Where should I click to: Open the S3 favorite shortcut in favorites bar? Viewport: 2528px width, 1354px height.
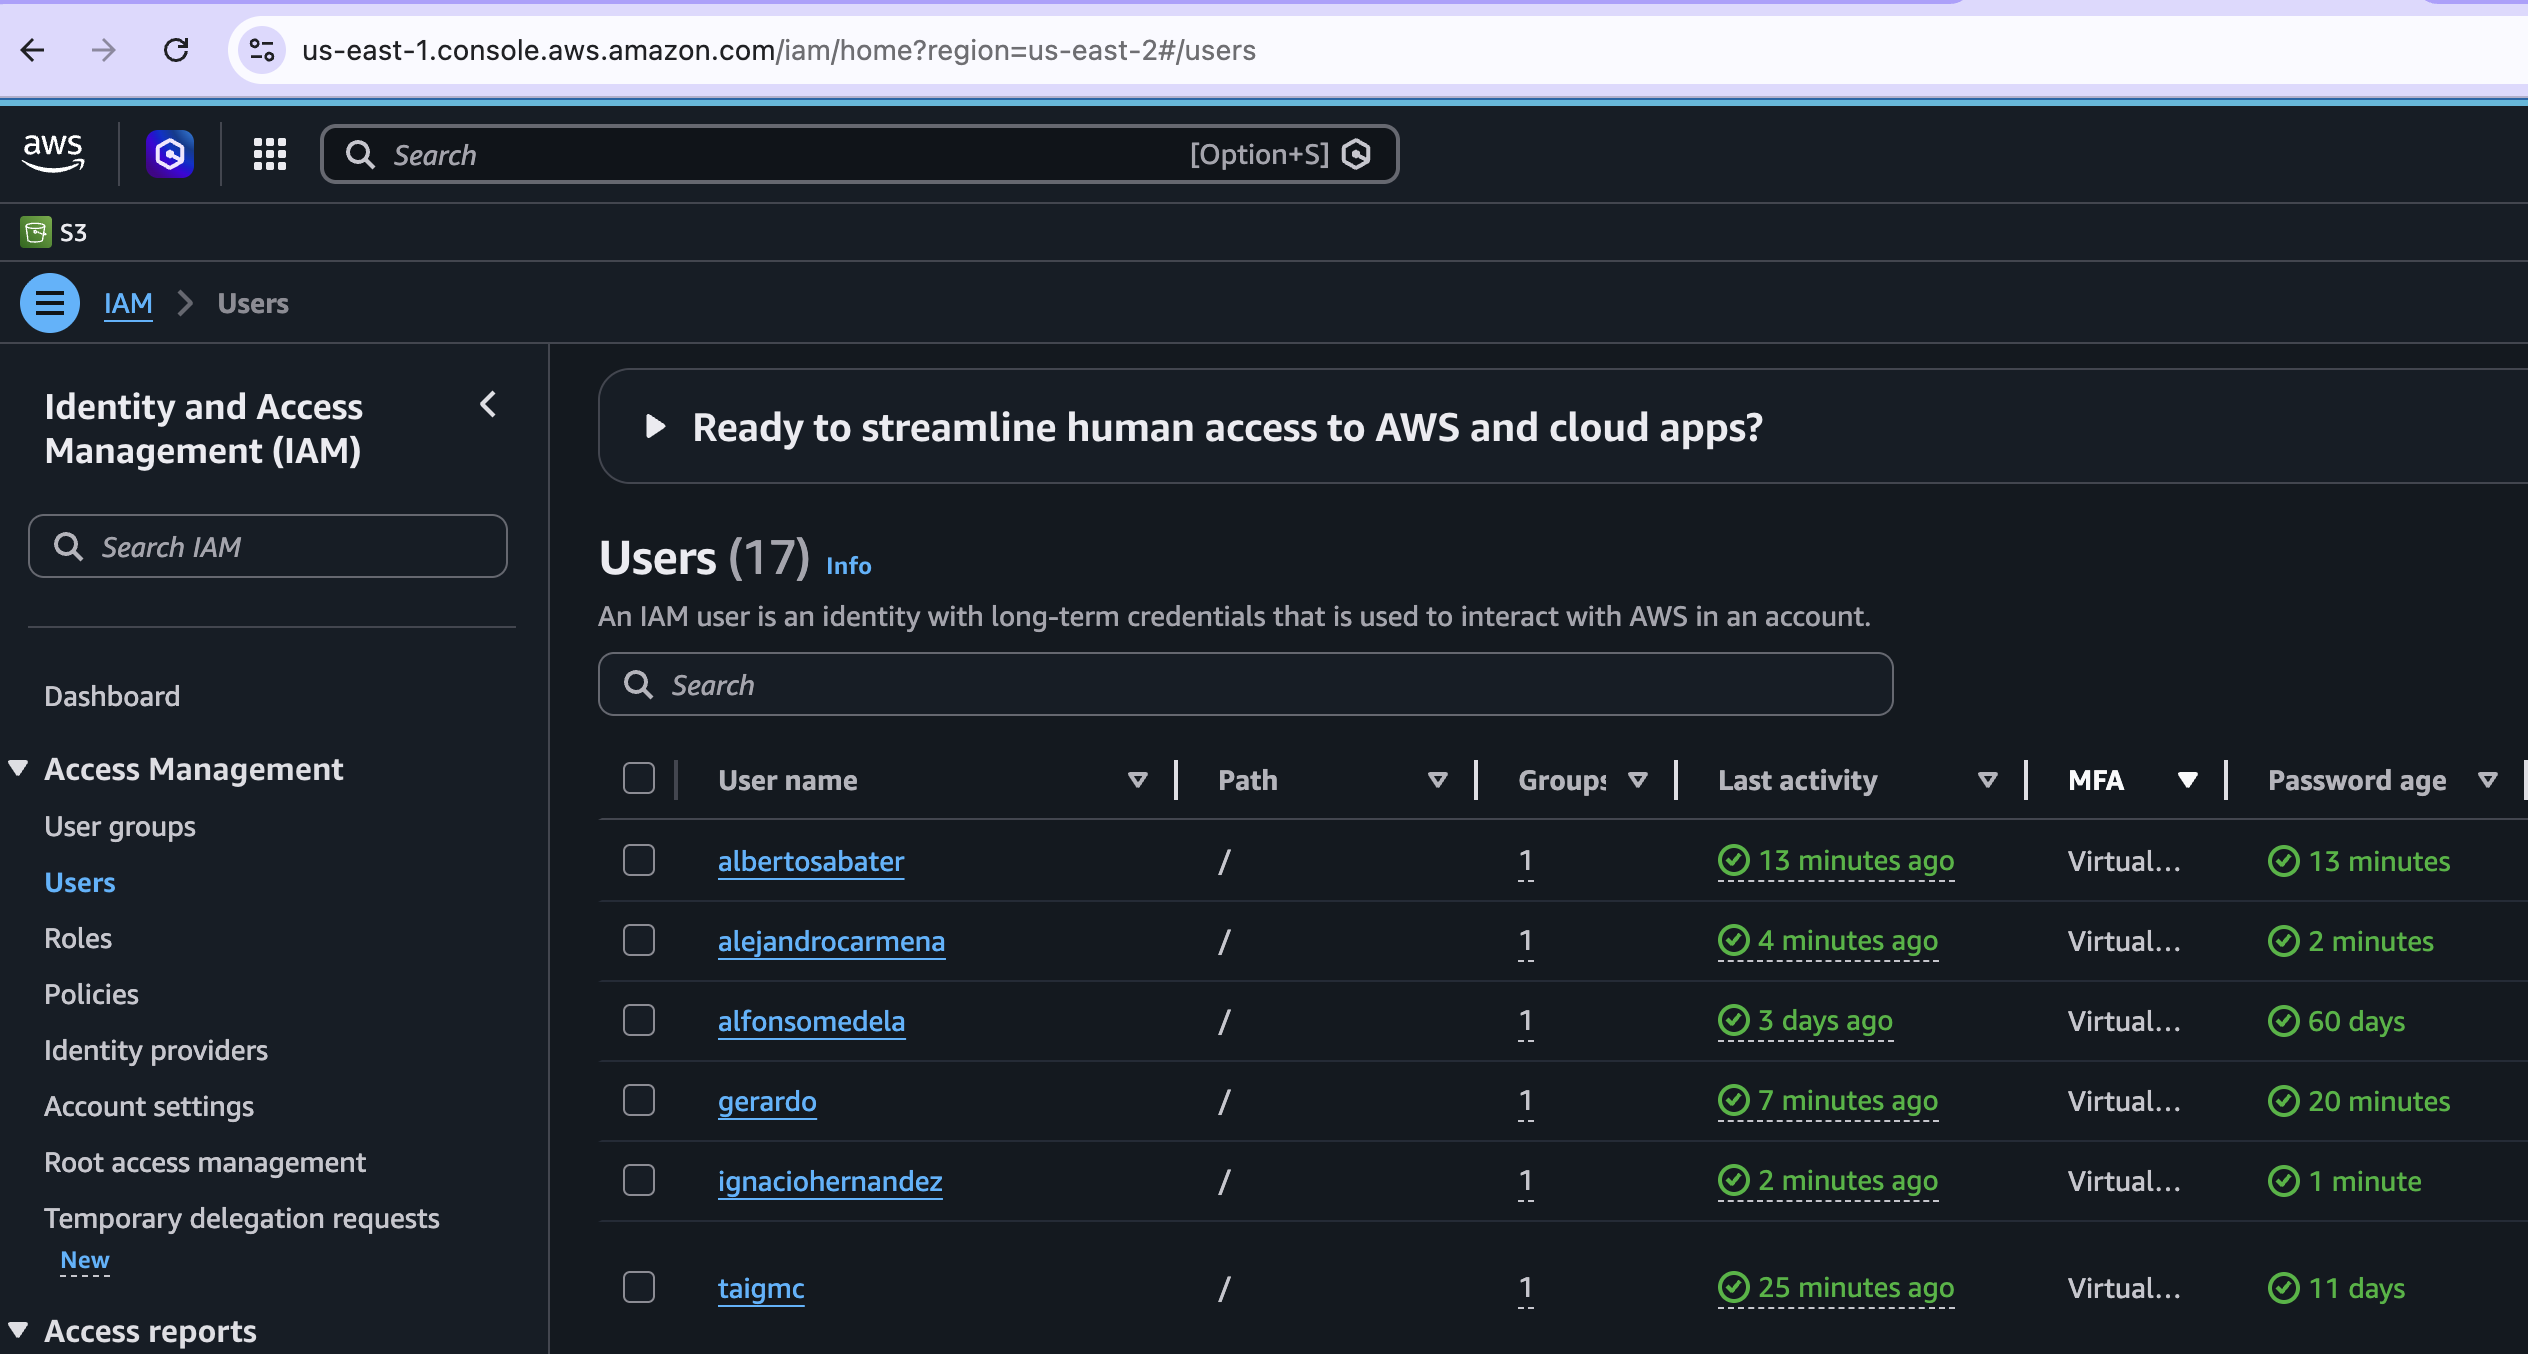click(54, 231)
